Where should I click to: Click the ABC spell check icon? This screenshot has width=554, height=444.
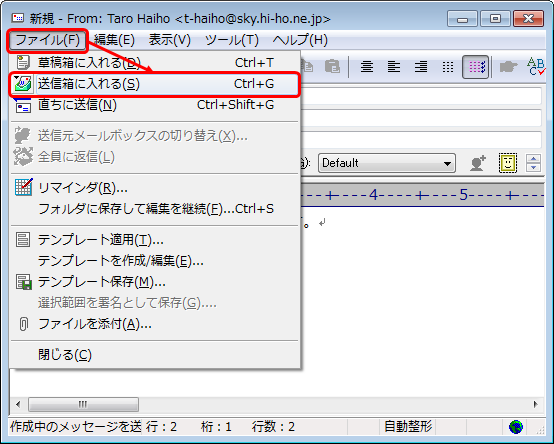536,66
